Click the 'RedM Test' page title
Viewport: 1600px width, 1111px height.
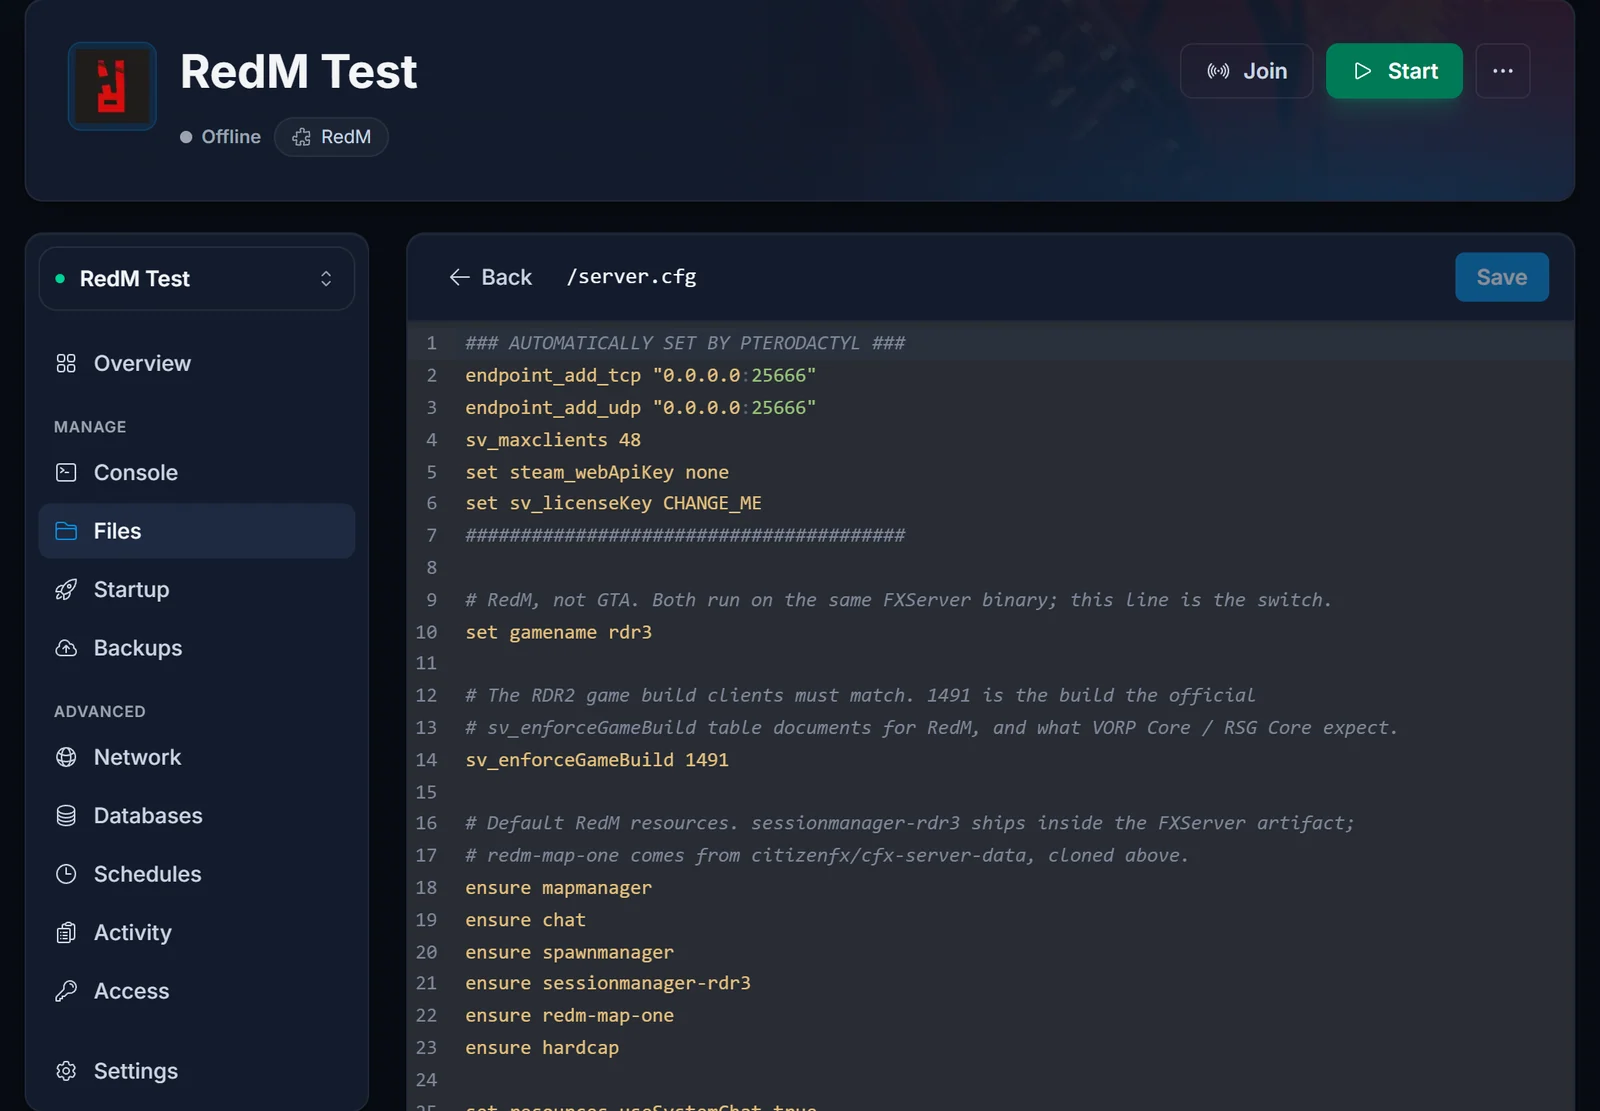coord(298,72)
